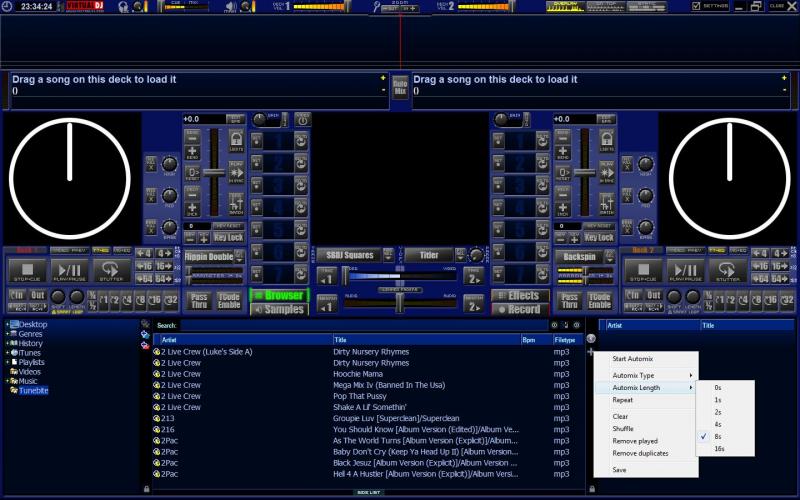Click the left deck sync arrow button

(236, 172)
